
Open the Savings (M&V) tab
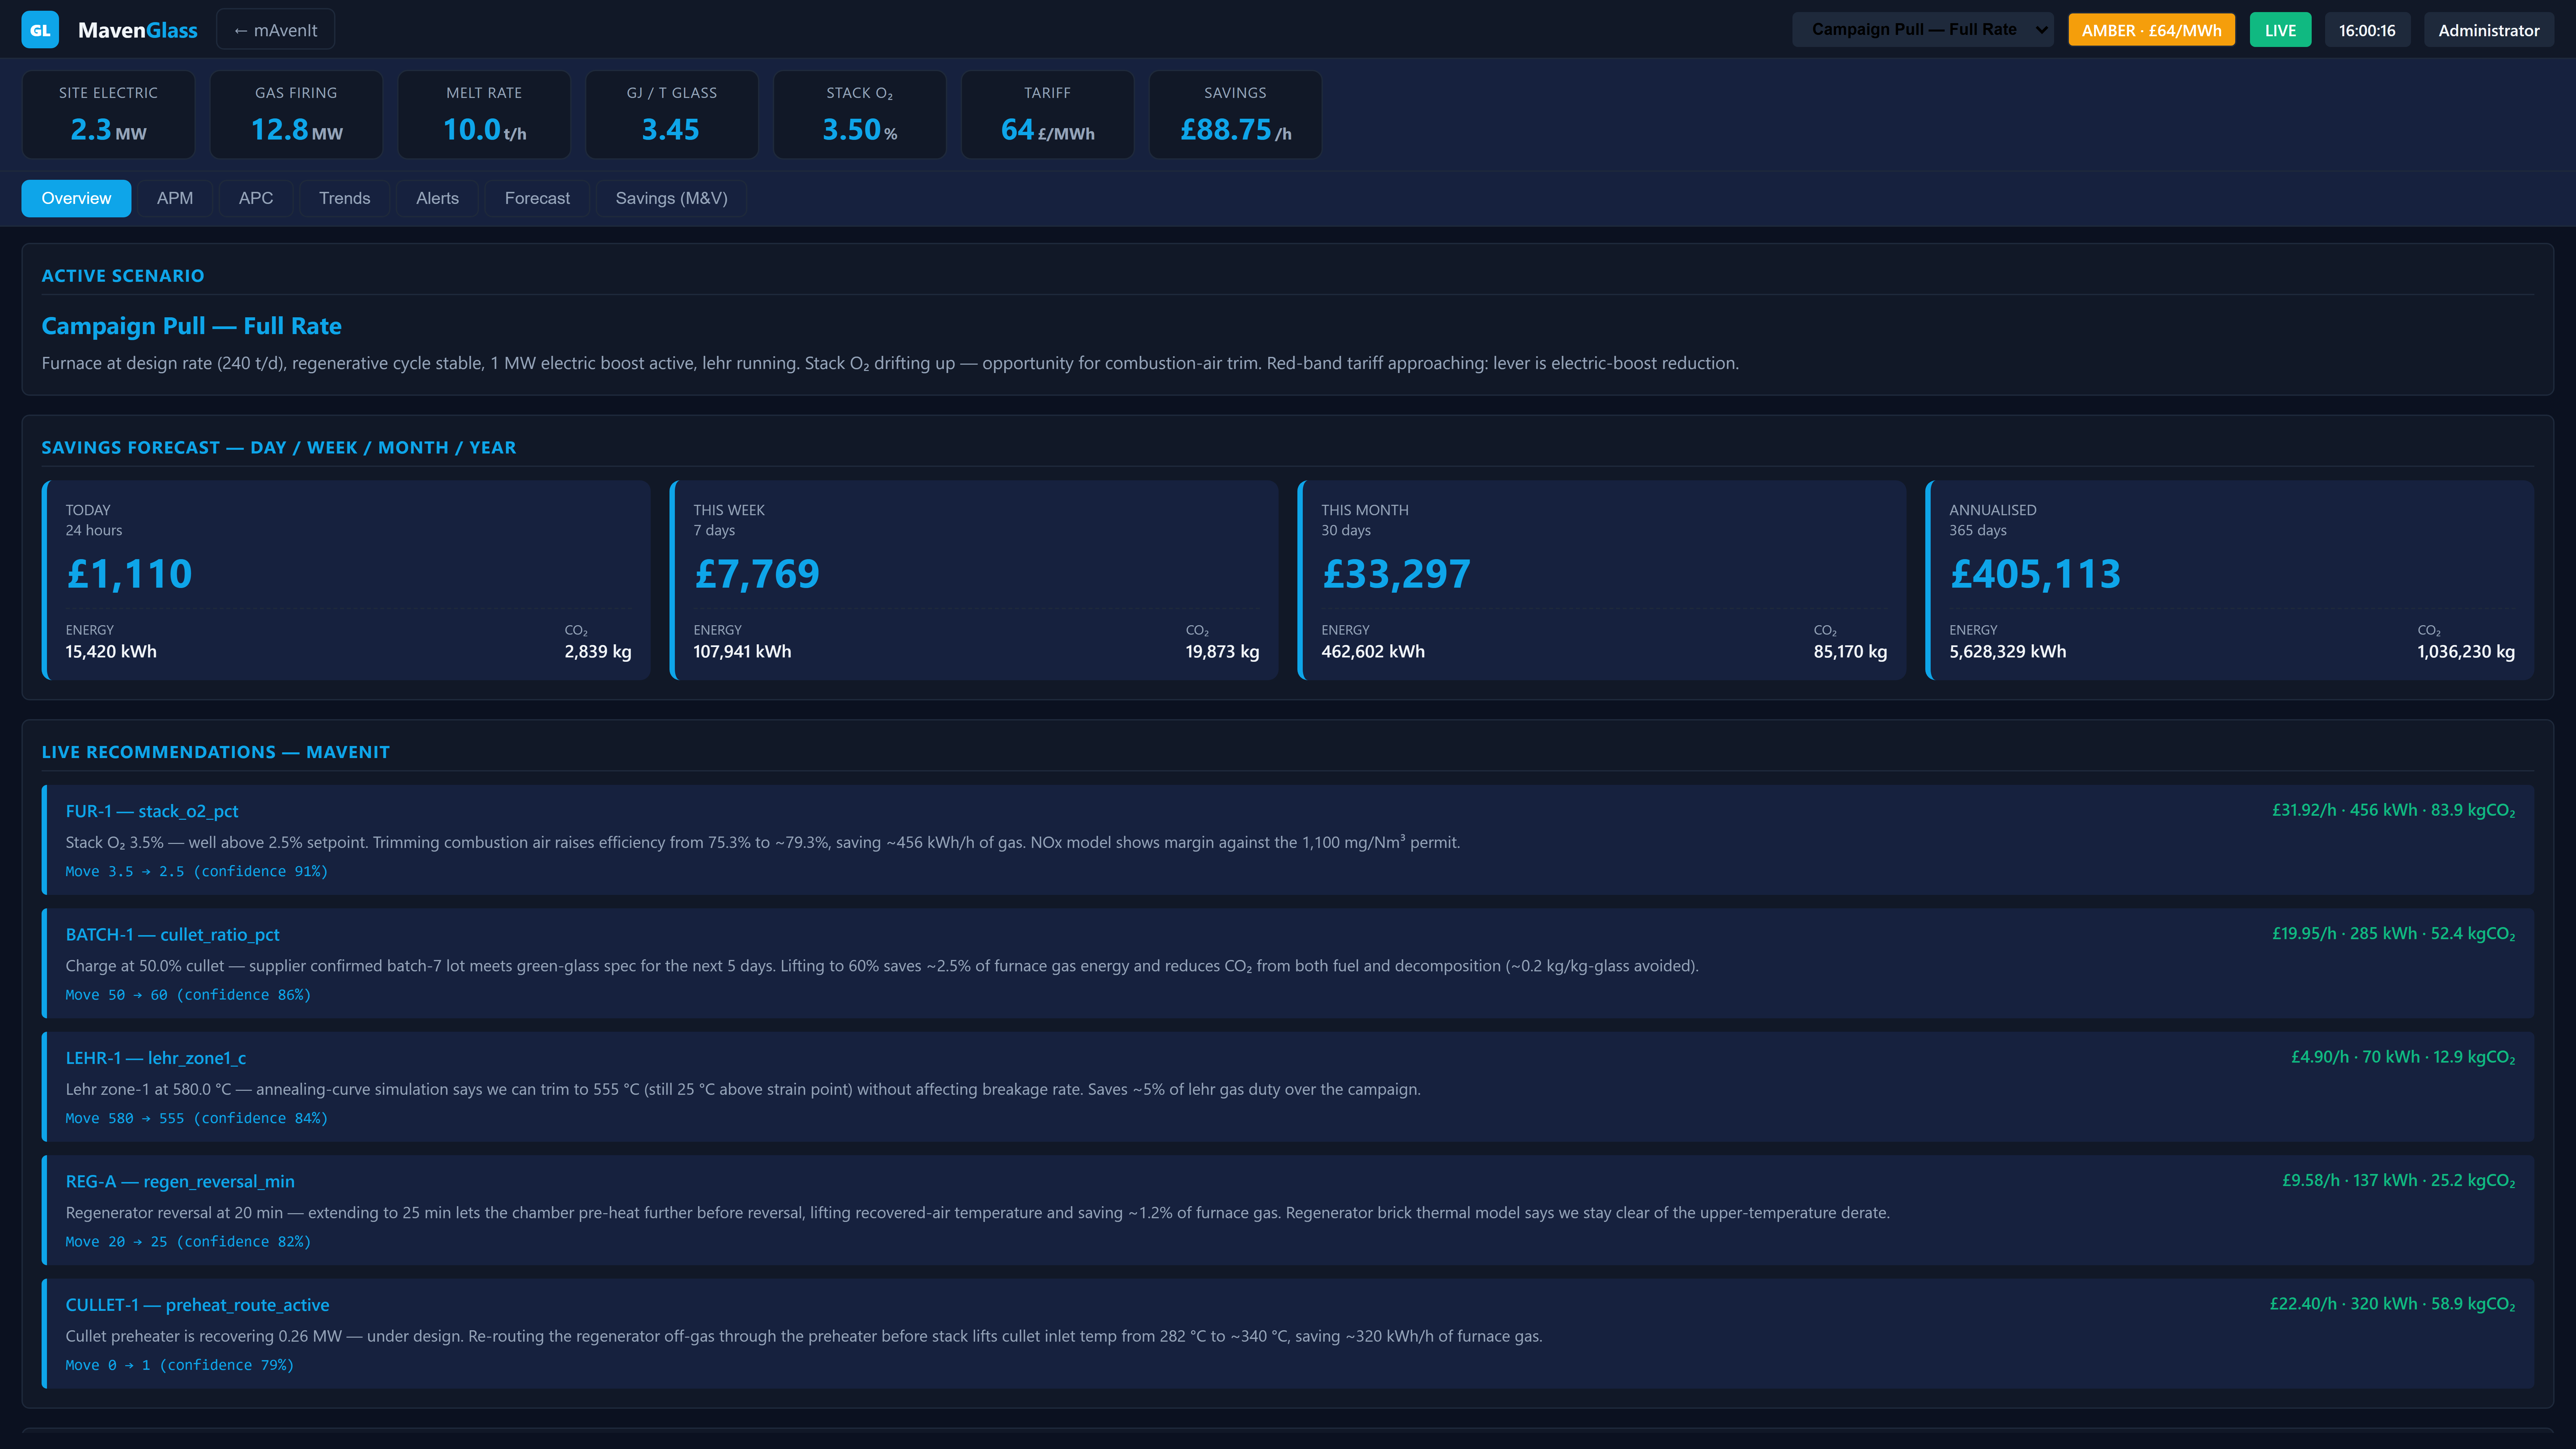click(671, 198)
